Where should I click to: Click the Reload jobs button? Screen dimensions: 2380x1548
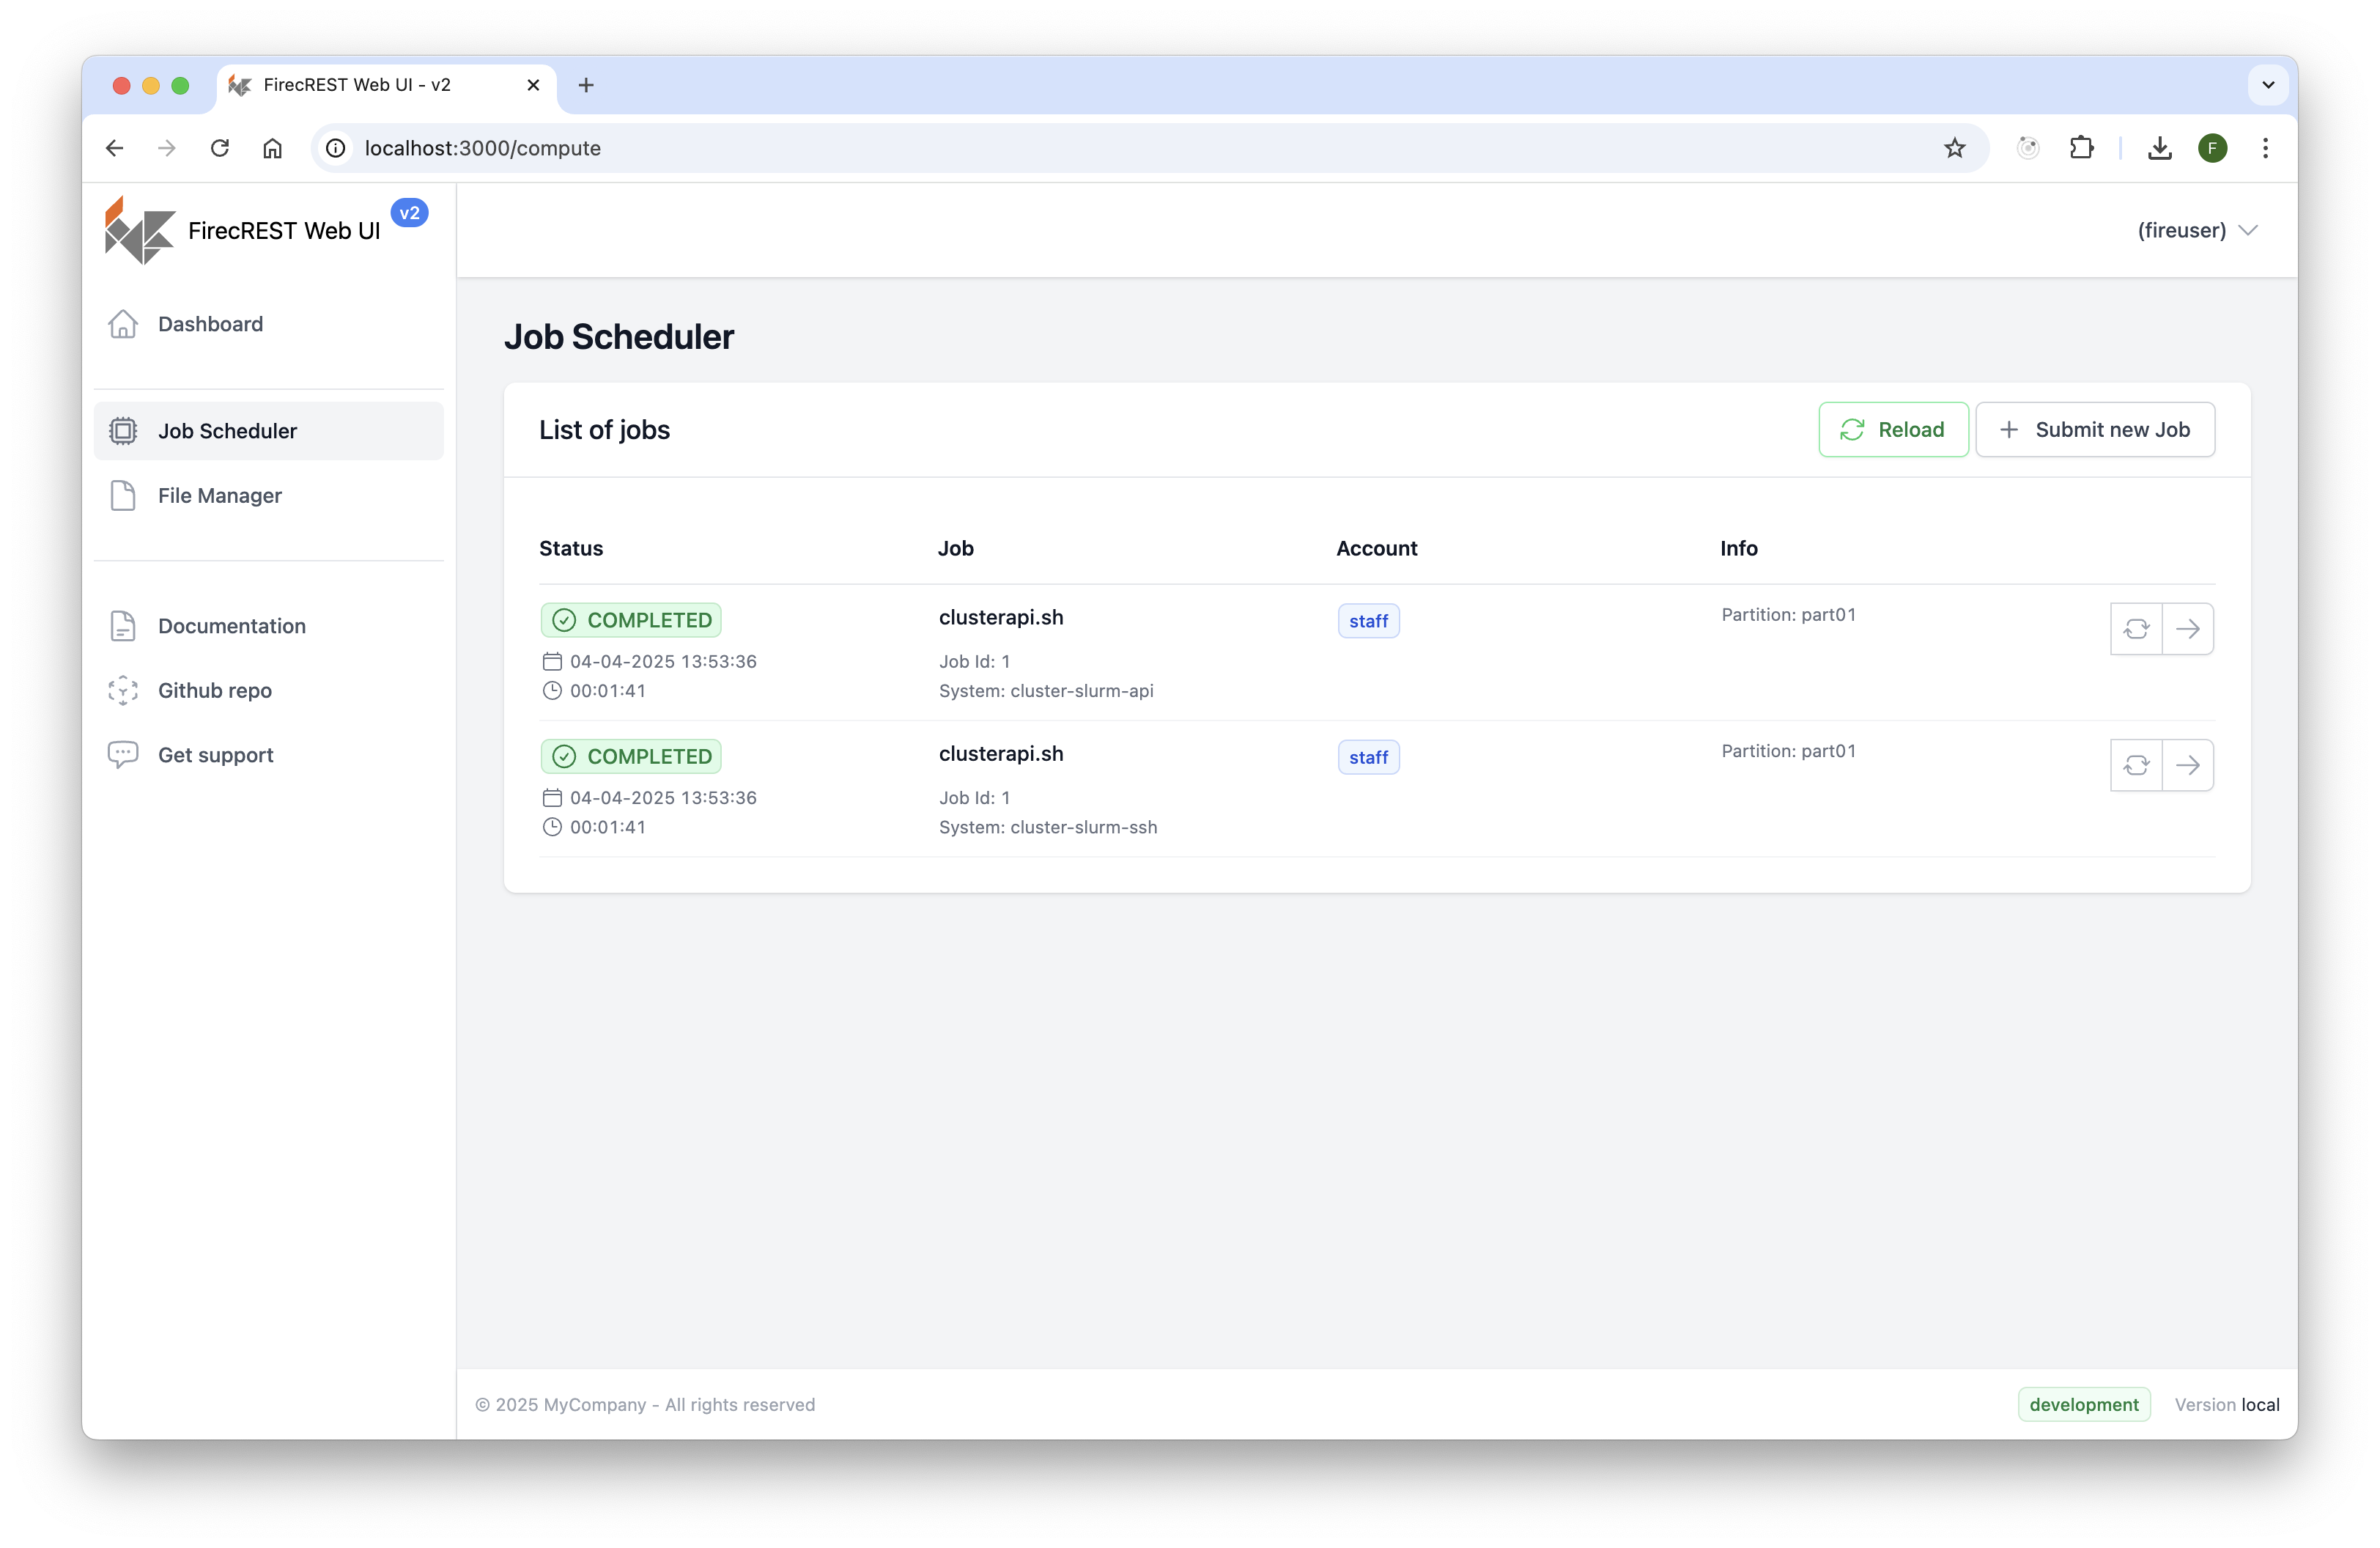point(1893,430)
